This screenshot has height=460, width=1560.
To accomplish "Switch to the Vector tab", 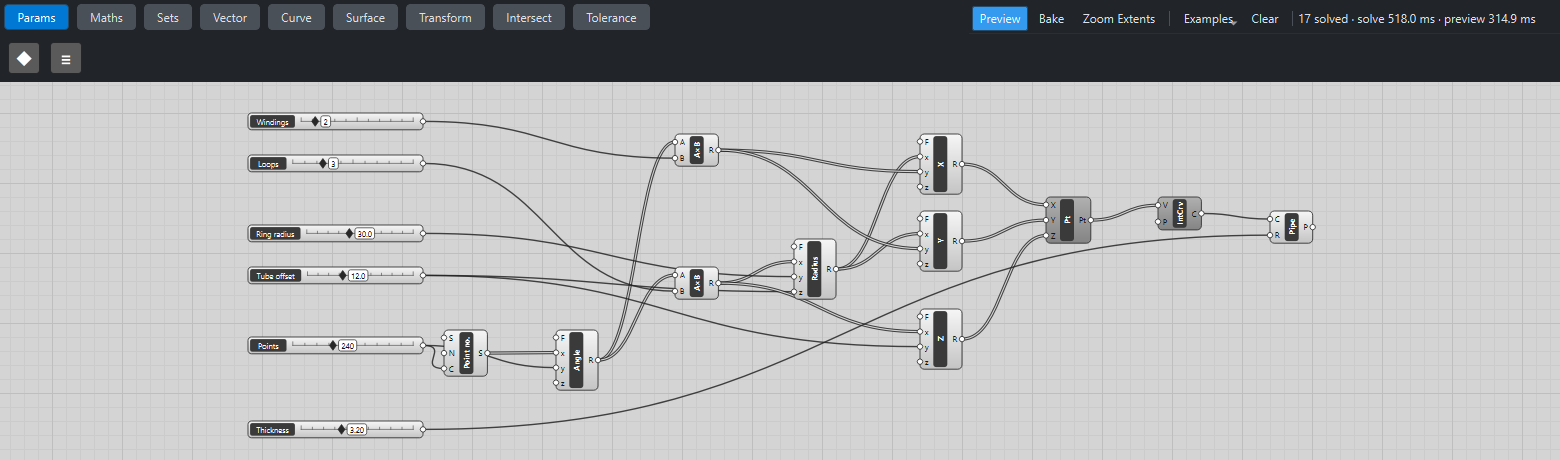I will click(230, 17).
